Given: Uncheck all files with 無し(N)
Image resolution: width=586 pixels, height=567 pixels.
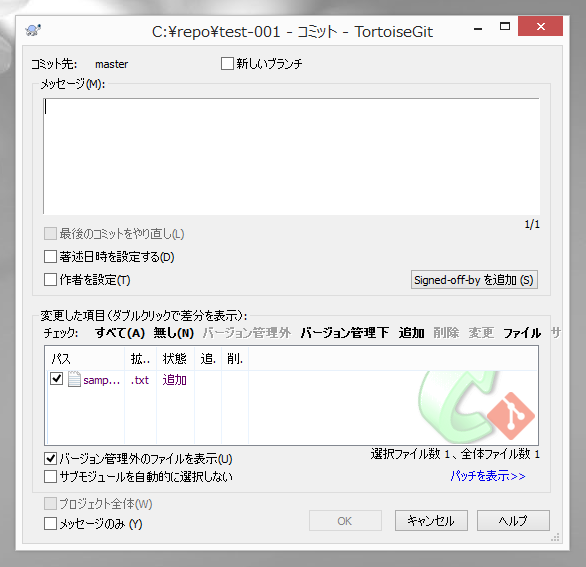Looking at the screenshot, I should tap(174, 333).
